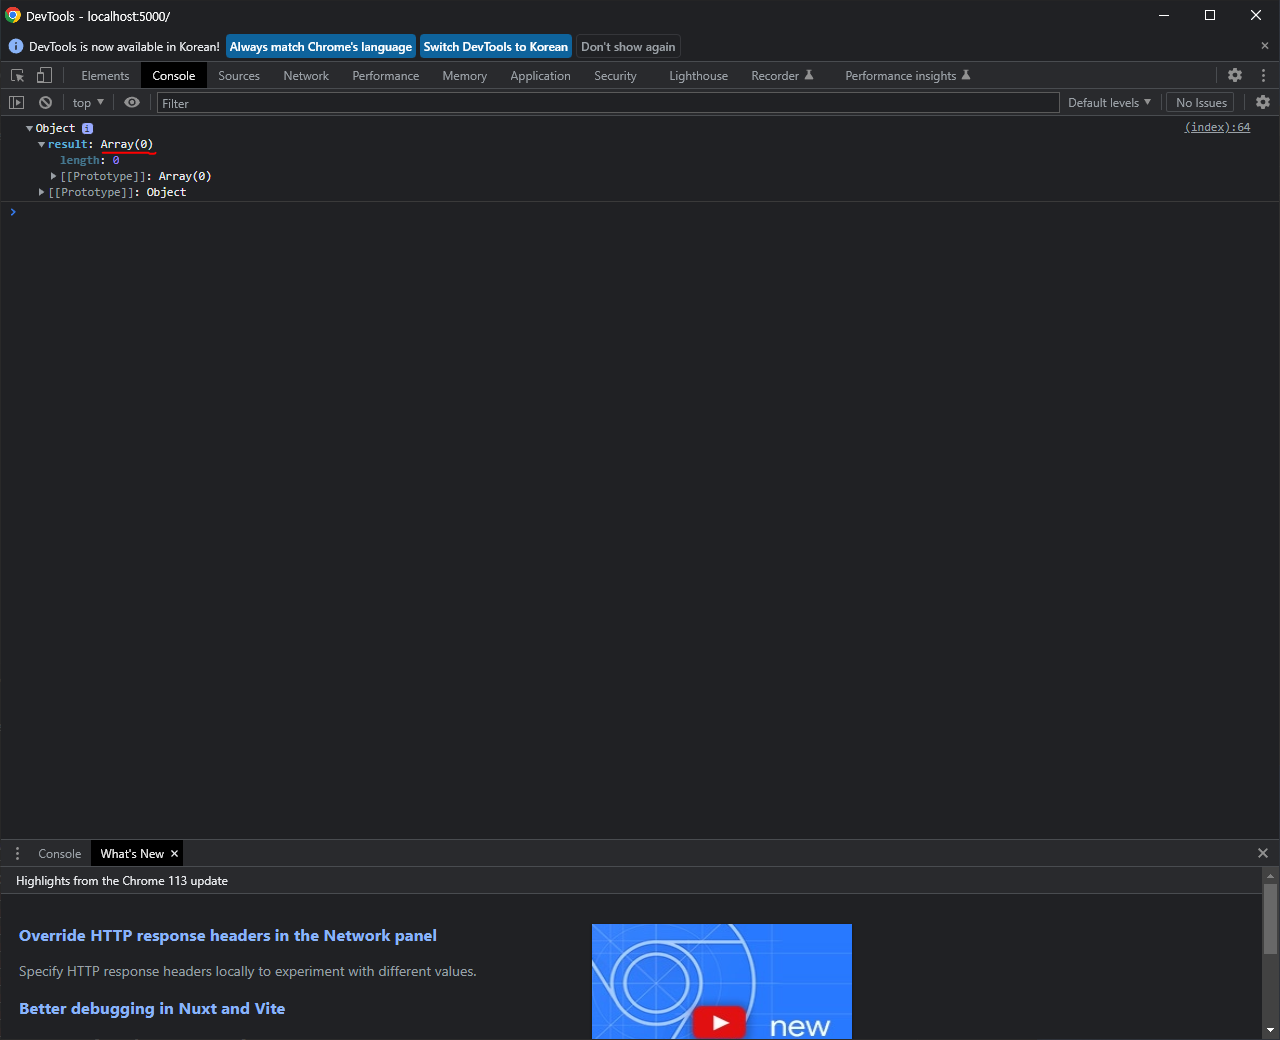
Task: Open the Recorder tab
Action: tap(782, 76)
